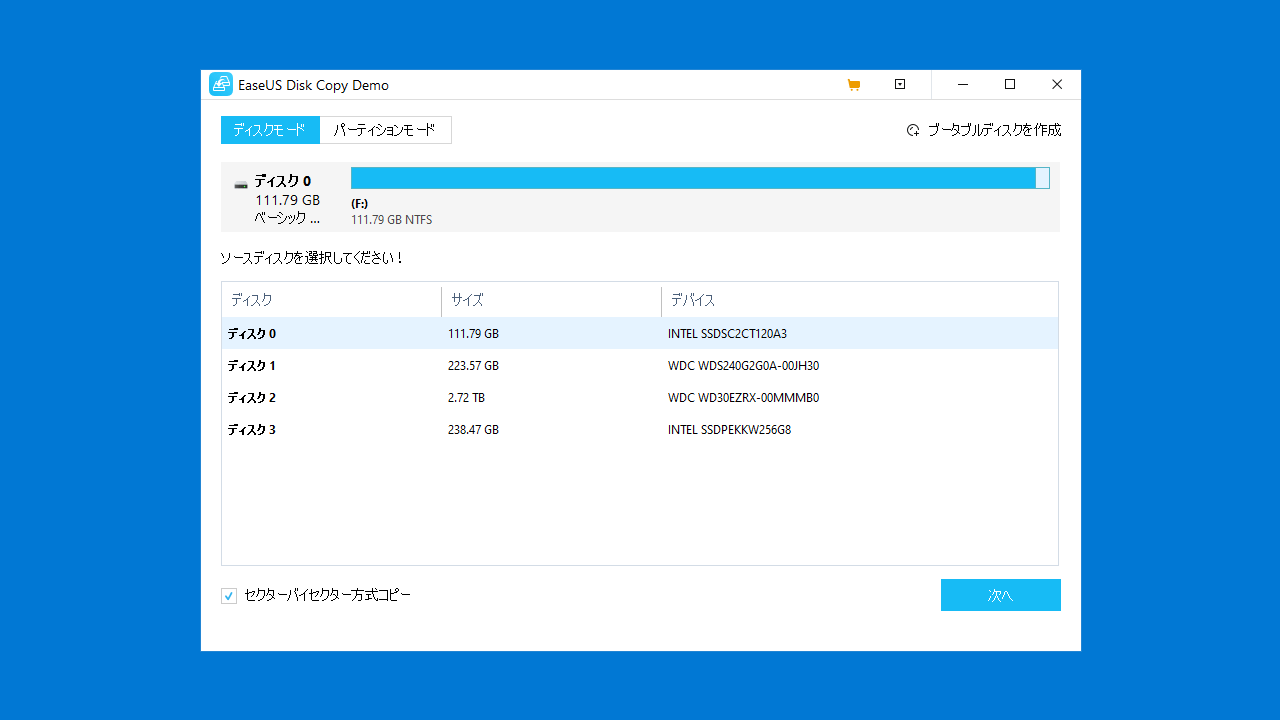The height and width of the screenshot is (720, 1280).
Task: Click the EaseUS Disk Copy app logo
Action: [x=220, y=85]
